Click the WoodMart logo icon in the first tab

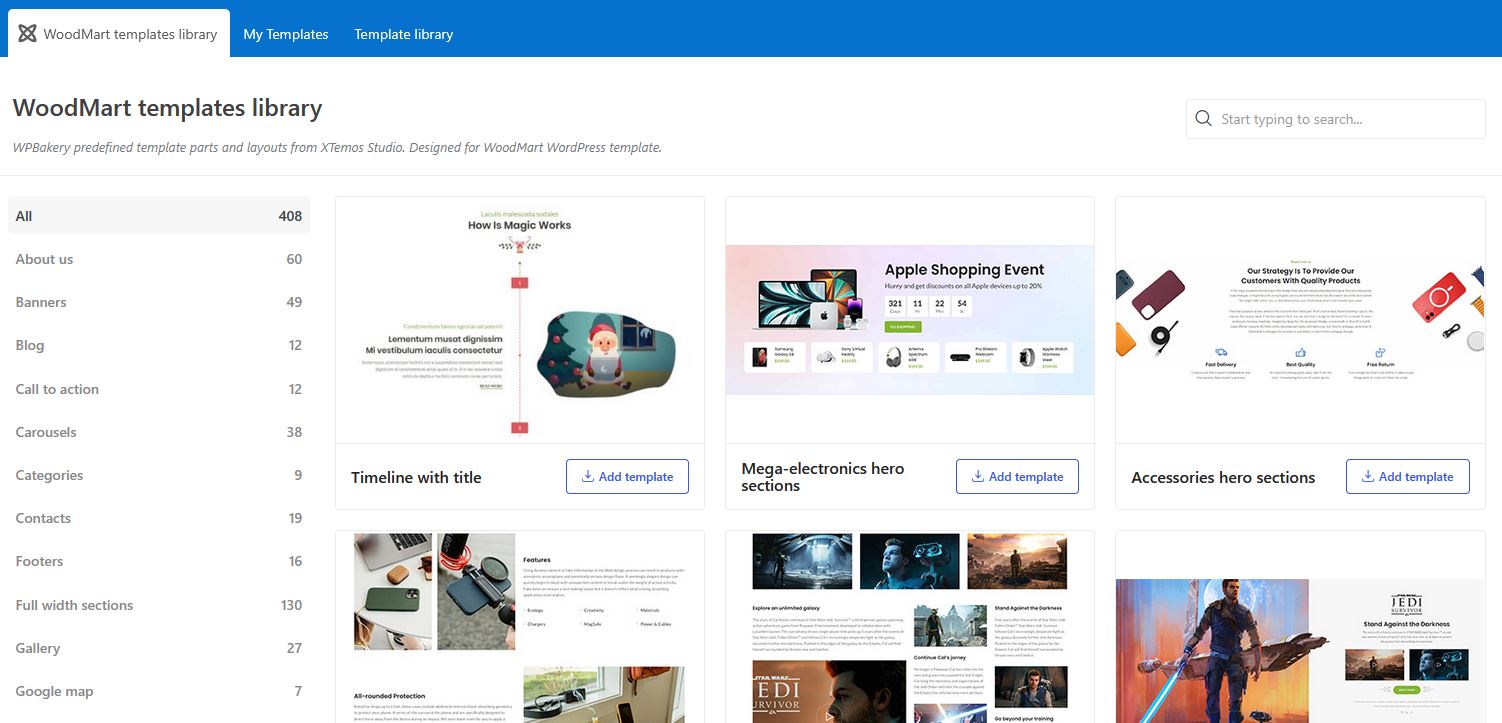coord(27,34)
